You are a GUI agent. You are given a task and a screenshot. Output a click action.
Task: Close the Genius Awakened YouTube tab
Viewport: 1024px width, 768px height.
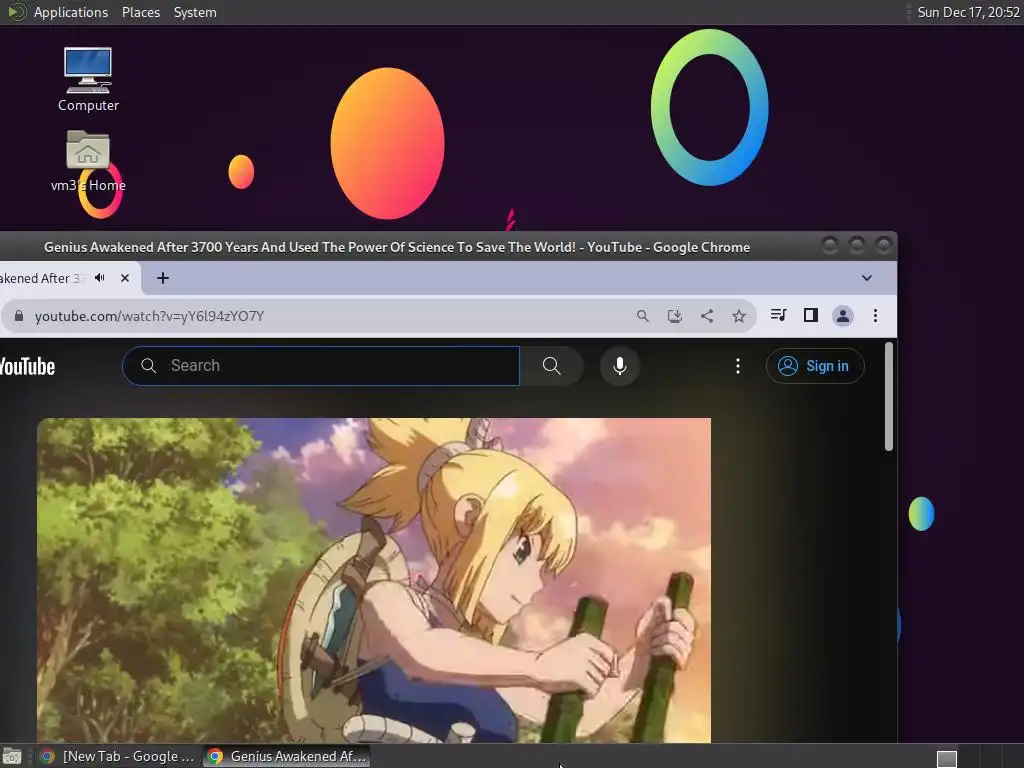(125, 278)
